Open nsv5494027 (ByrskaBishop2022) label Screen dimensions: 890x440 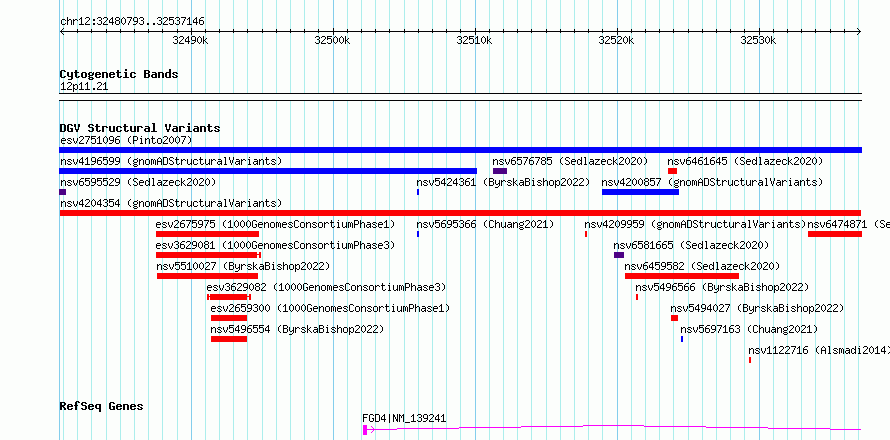click(x=757, y=308)
